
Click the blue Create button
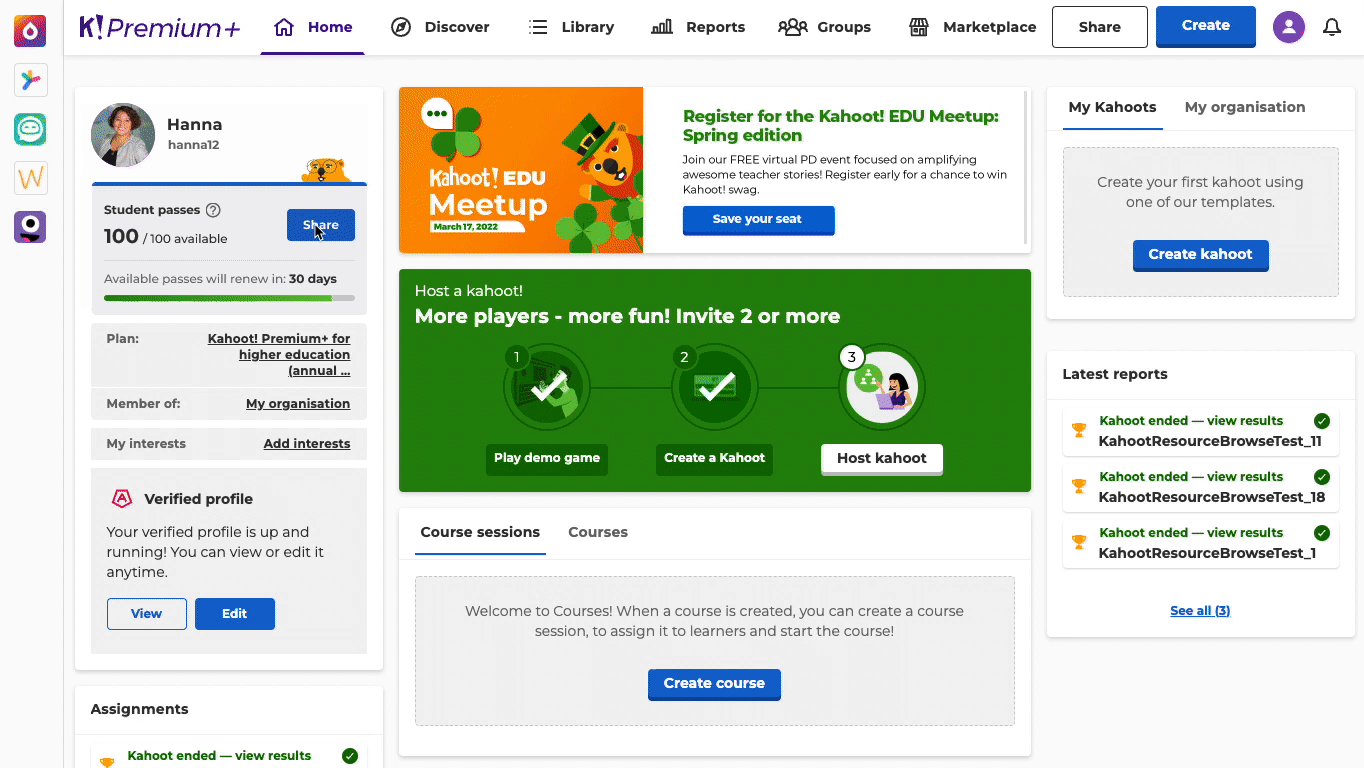click(x=1206, y=26)
